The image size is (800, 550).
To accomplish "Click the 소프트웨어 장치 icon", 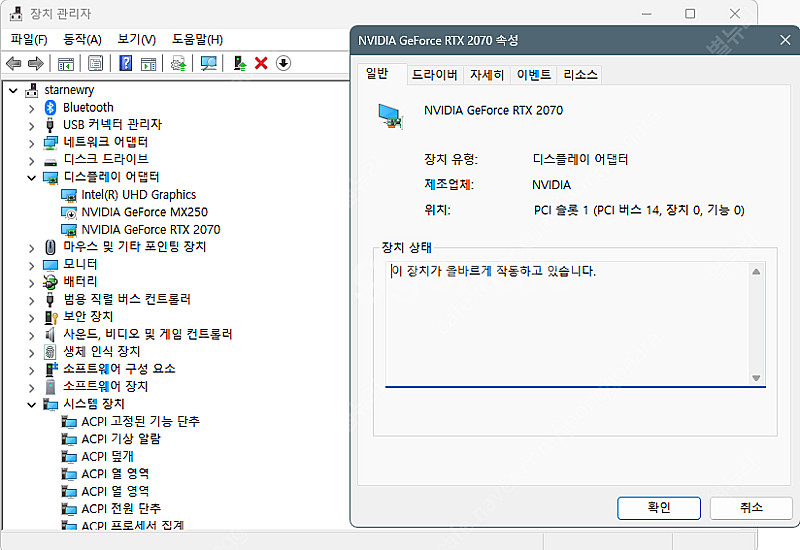I will pos(50,387).
